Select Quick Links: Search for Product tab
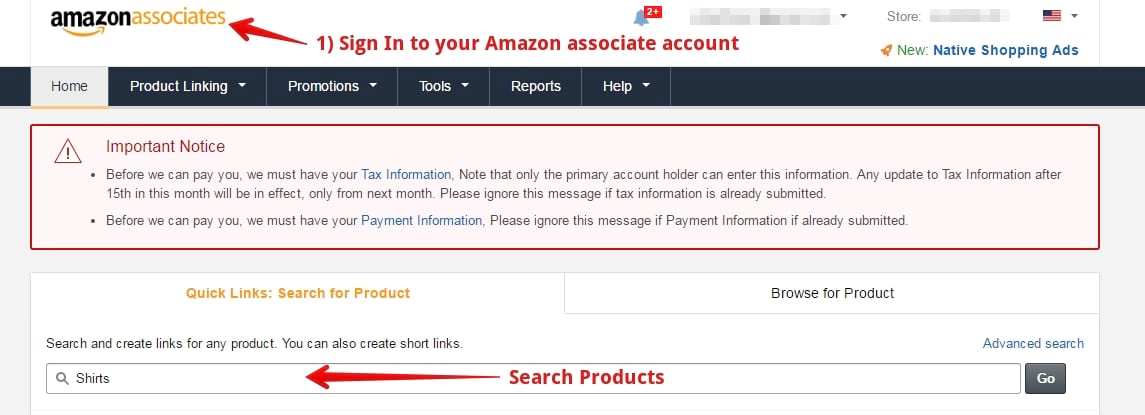Image resolution: width=1145 pixels, height=415 pixels. click(x=298, y=293)
